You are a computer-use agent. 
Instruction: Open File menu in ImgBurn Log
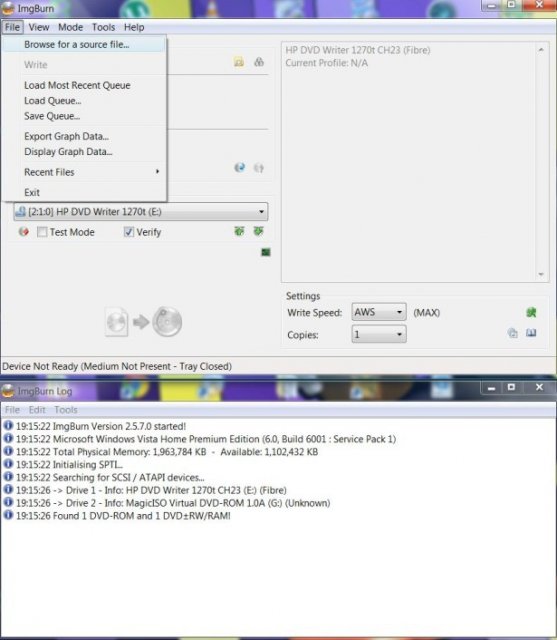[x=12, y=410]
